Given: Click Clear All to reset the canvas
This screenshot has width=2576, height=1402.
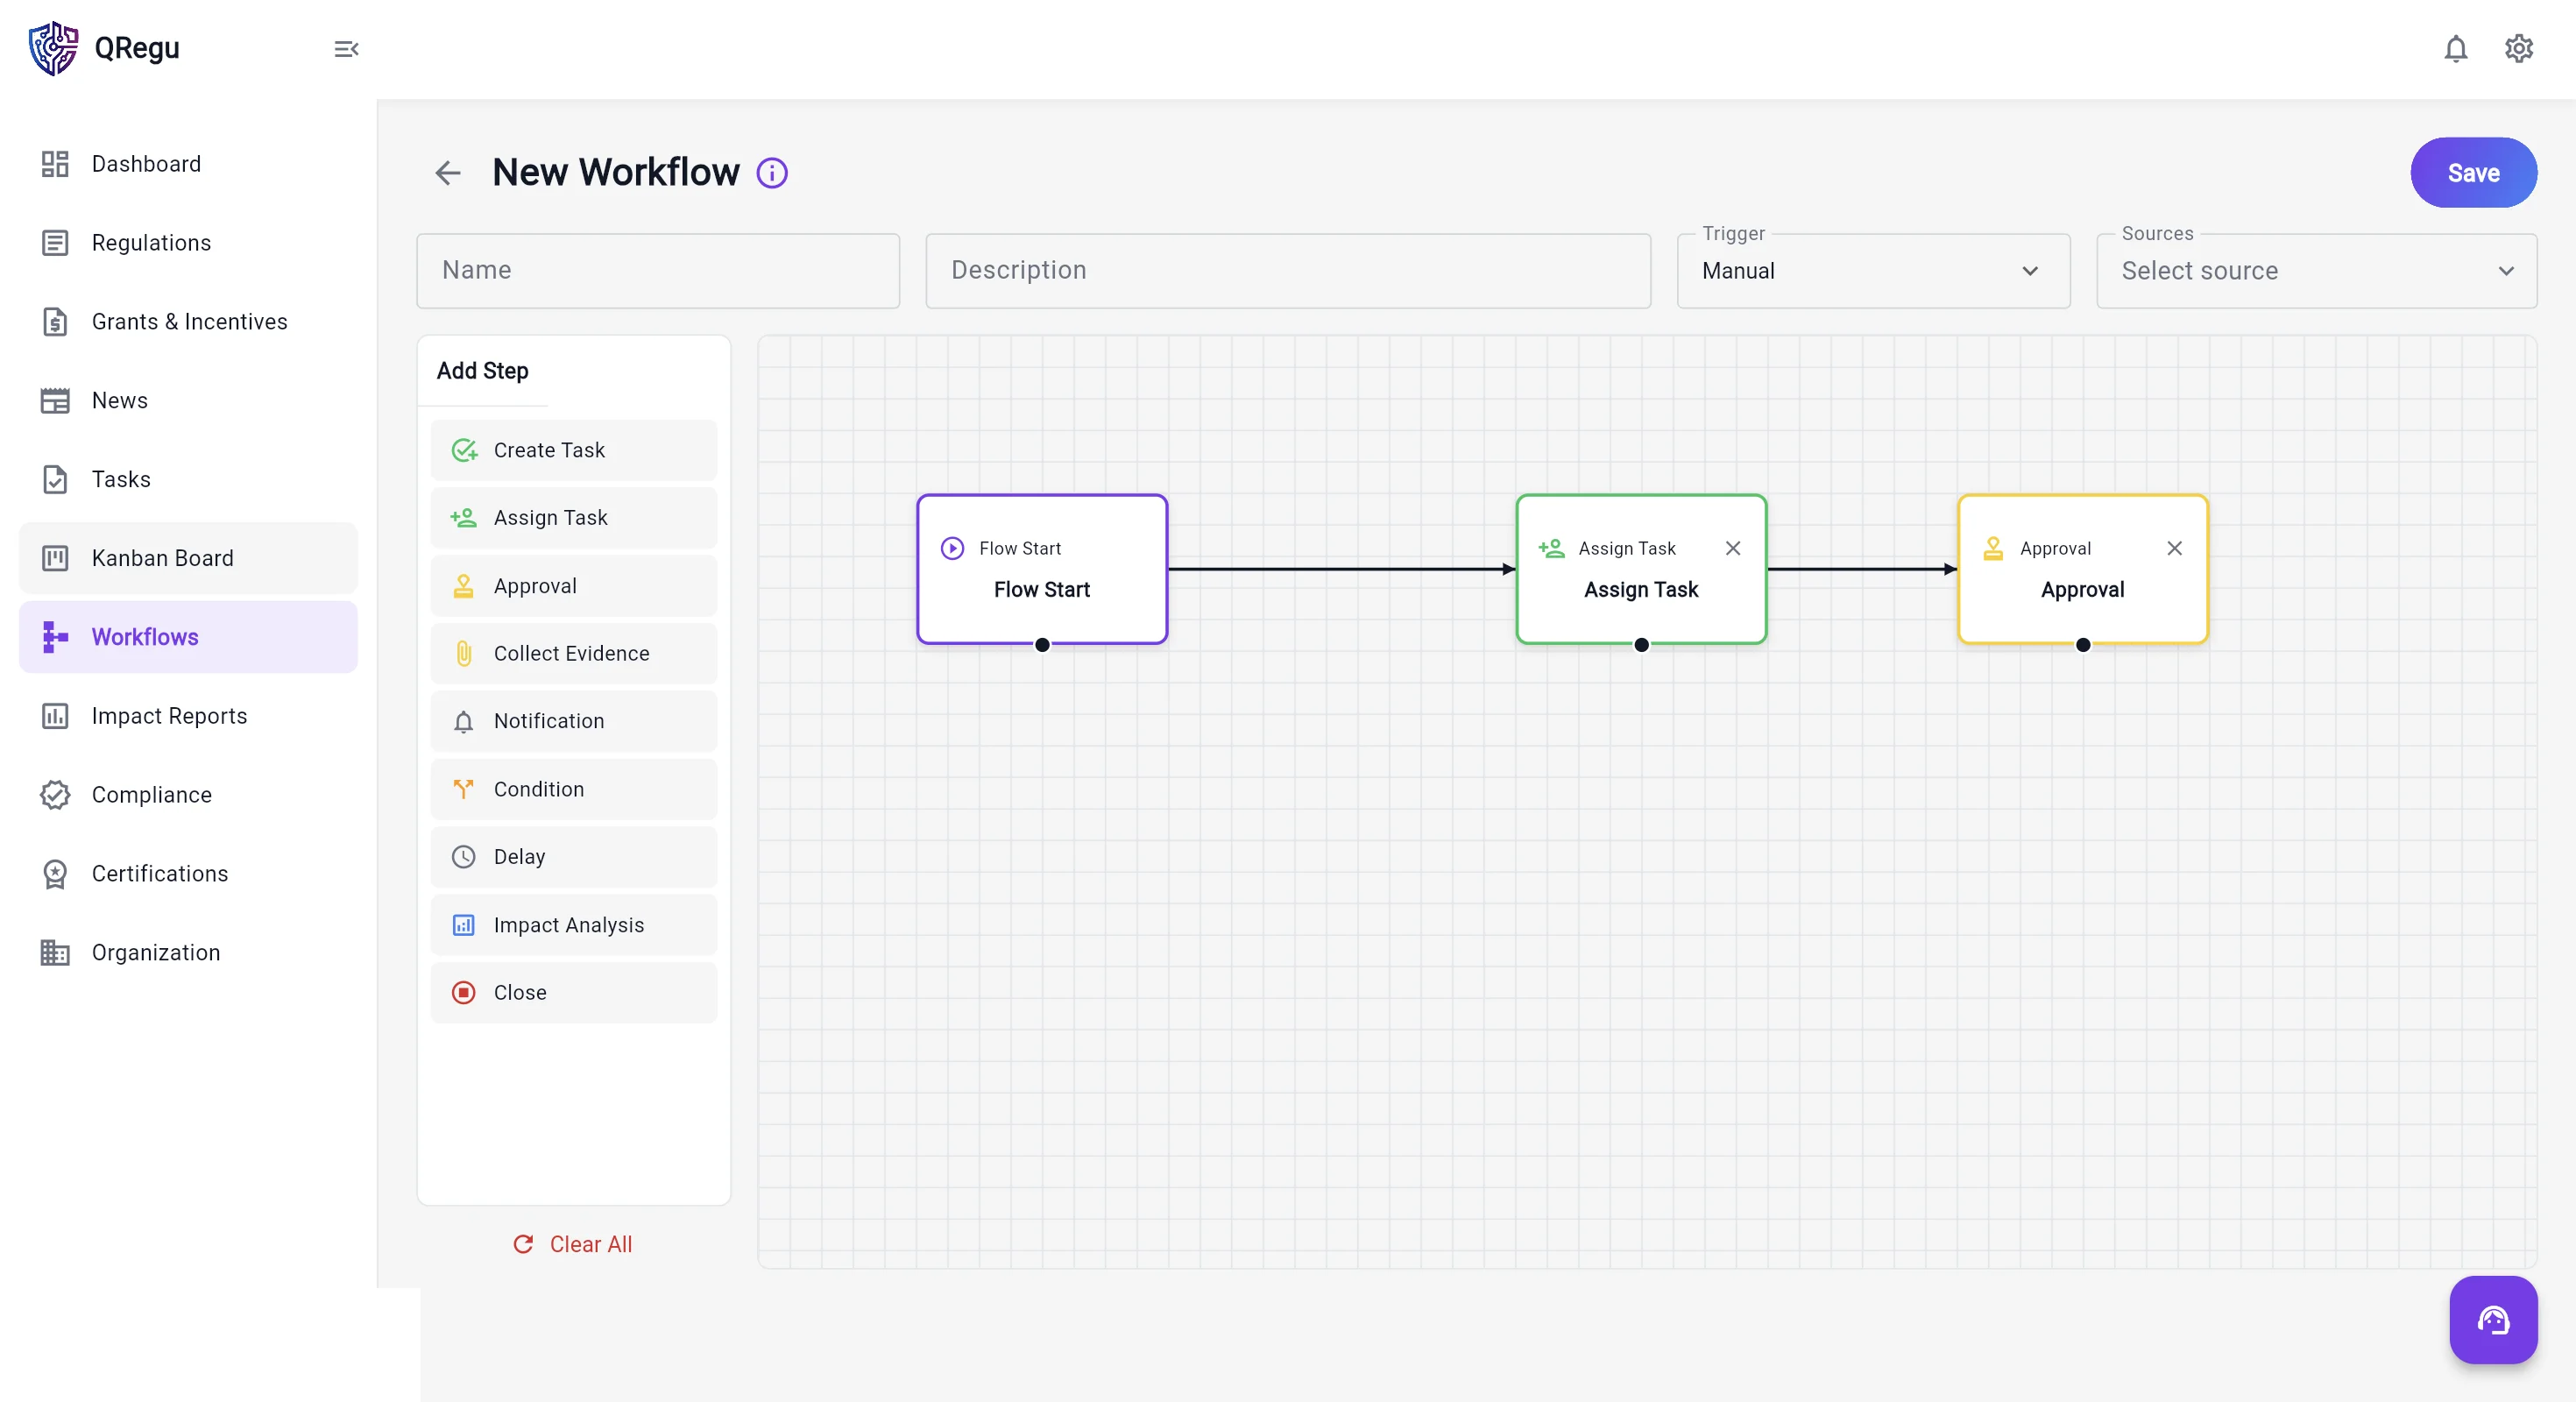Looking at the screenshot, I should pos(573,1244).
